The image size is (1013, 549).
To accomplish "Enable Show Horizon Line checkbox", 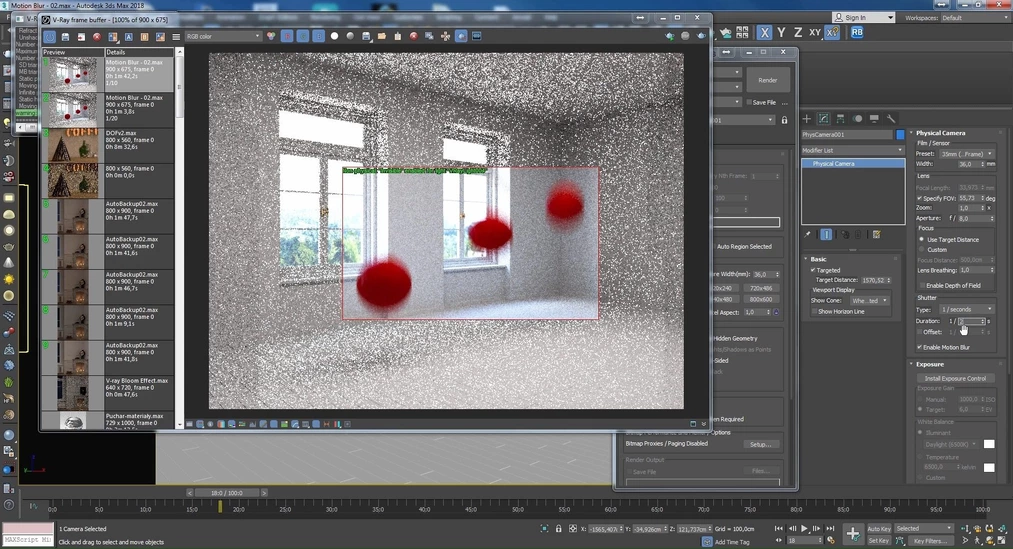I will click(814, 311).
